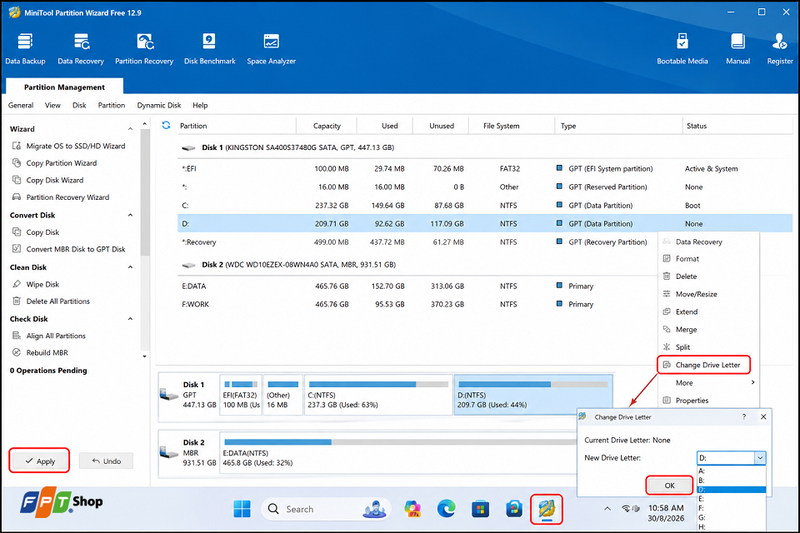The image size is (800, 533).
Task: Open the Manual
Action: tap(738, 49)
